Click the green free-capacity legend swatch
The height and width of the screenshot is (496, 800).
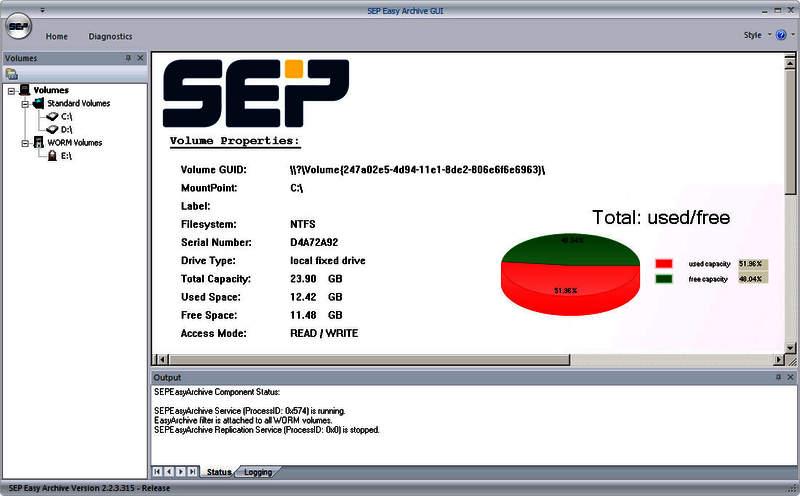[x=664, y=279]
